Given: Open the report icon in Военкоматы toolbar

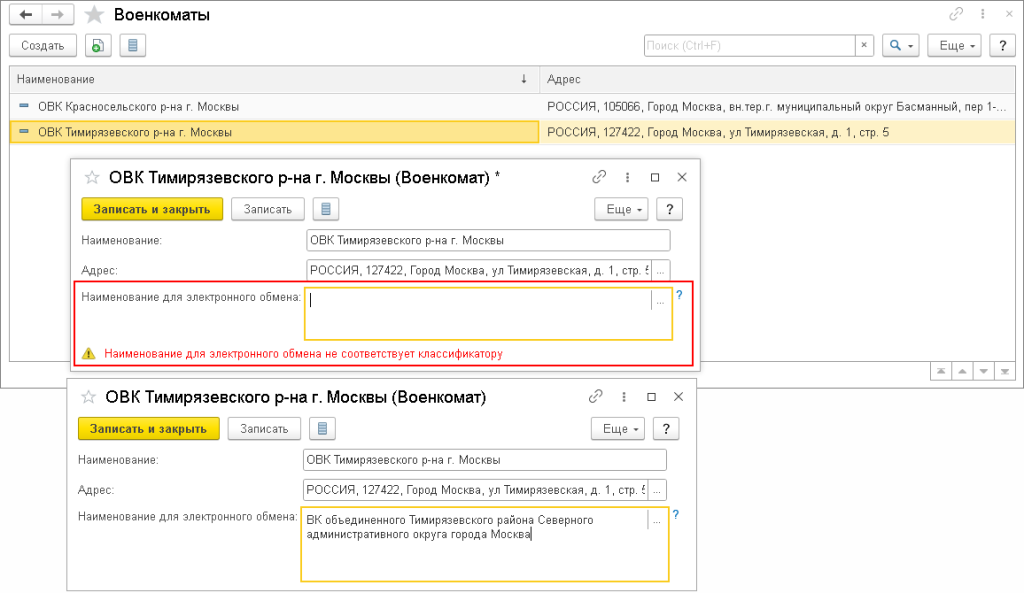Looking at the screenshot, I should (133, 46).
